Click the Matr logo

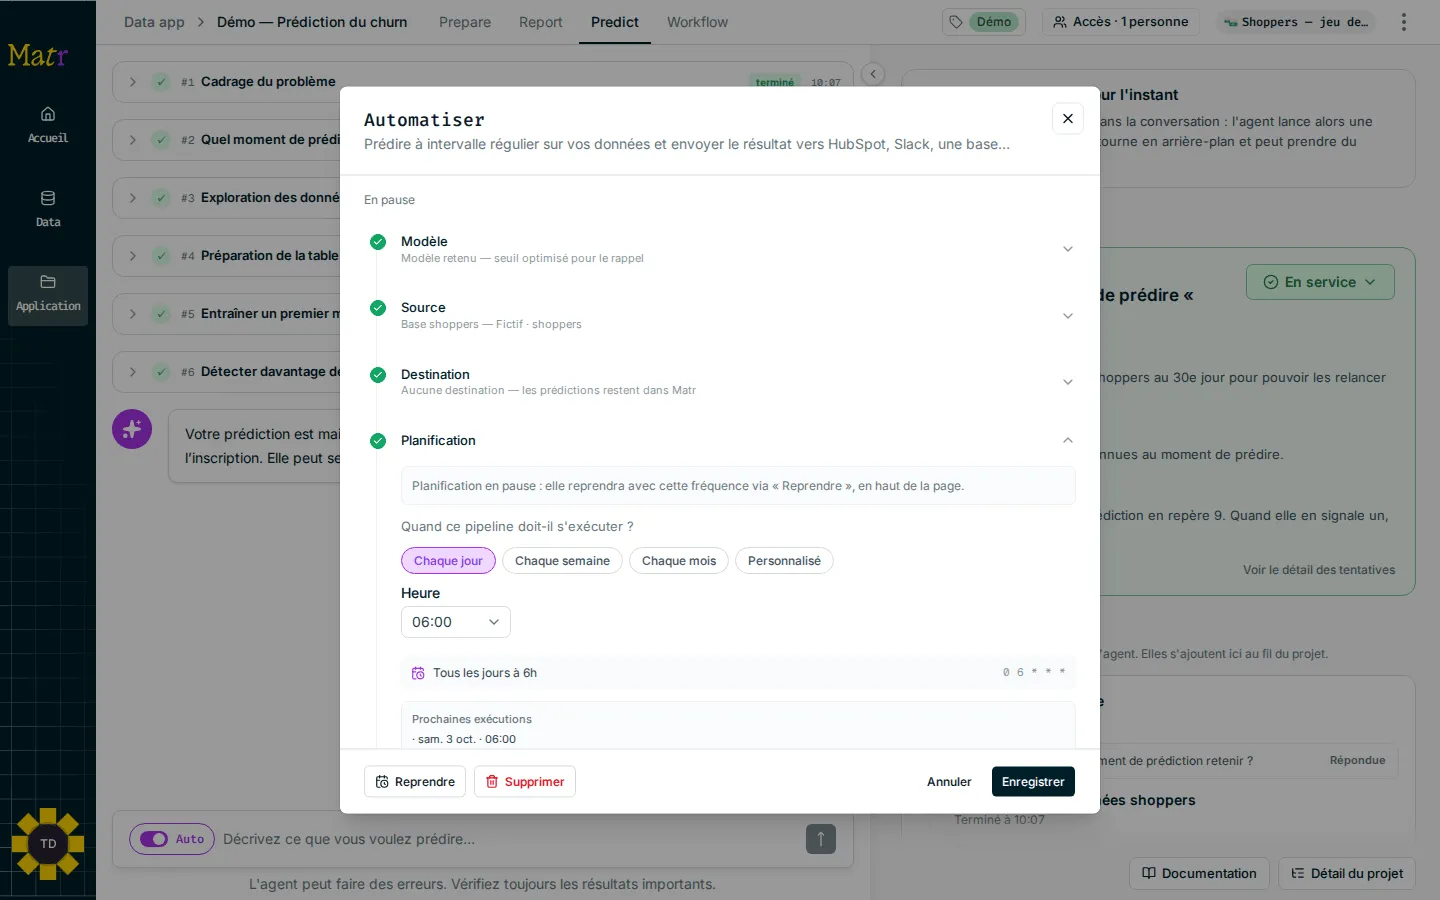[38, 56]
